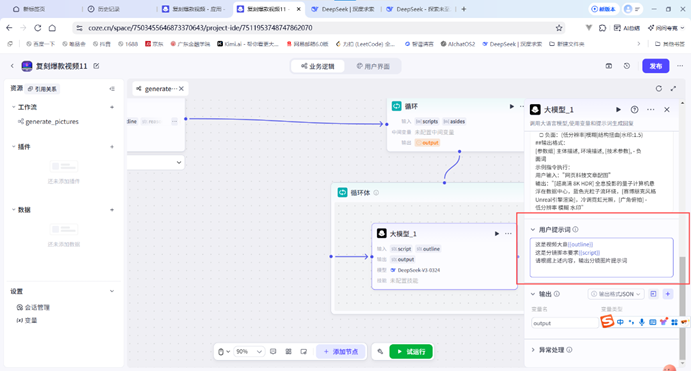
Task: Open help for the 大模型_1 panel
Action: 635,110
